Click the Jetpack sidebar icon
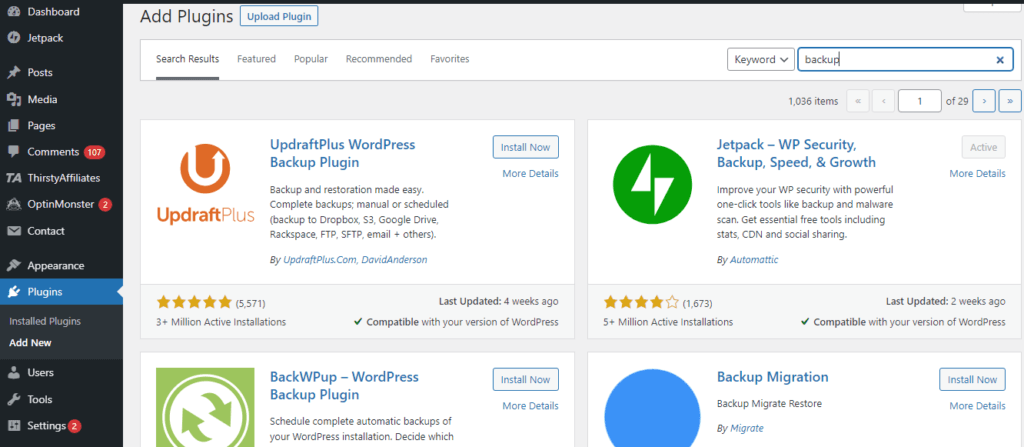 click(13, 38)
